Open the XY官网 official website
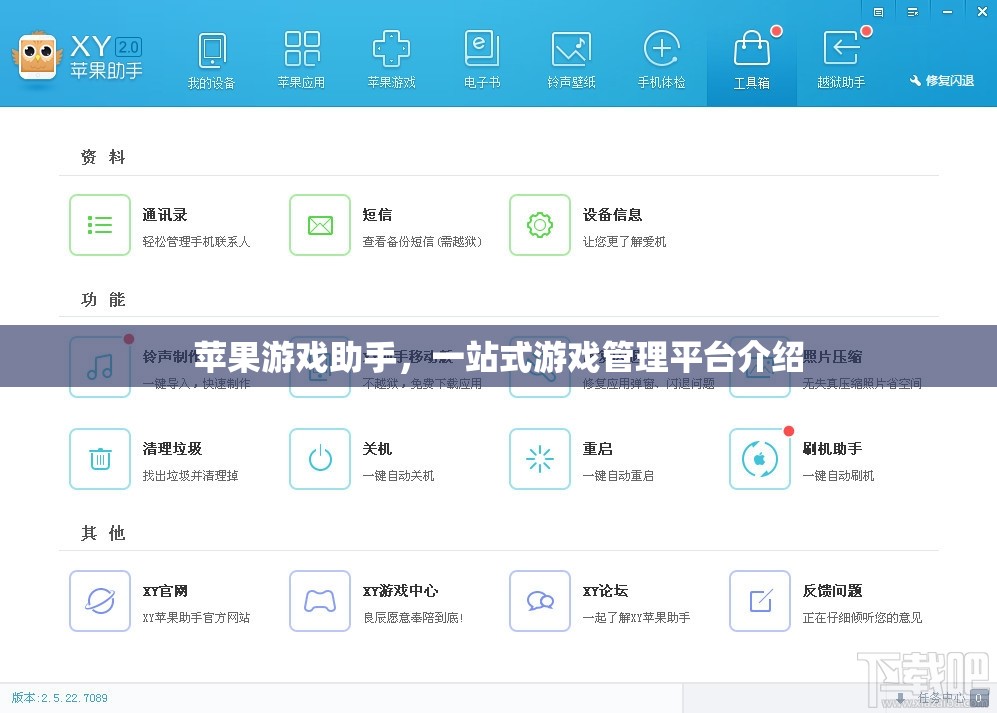The width and height of the screenshot is (997, 713). 100,601
